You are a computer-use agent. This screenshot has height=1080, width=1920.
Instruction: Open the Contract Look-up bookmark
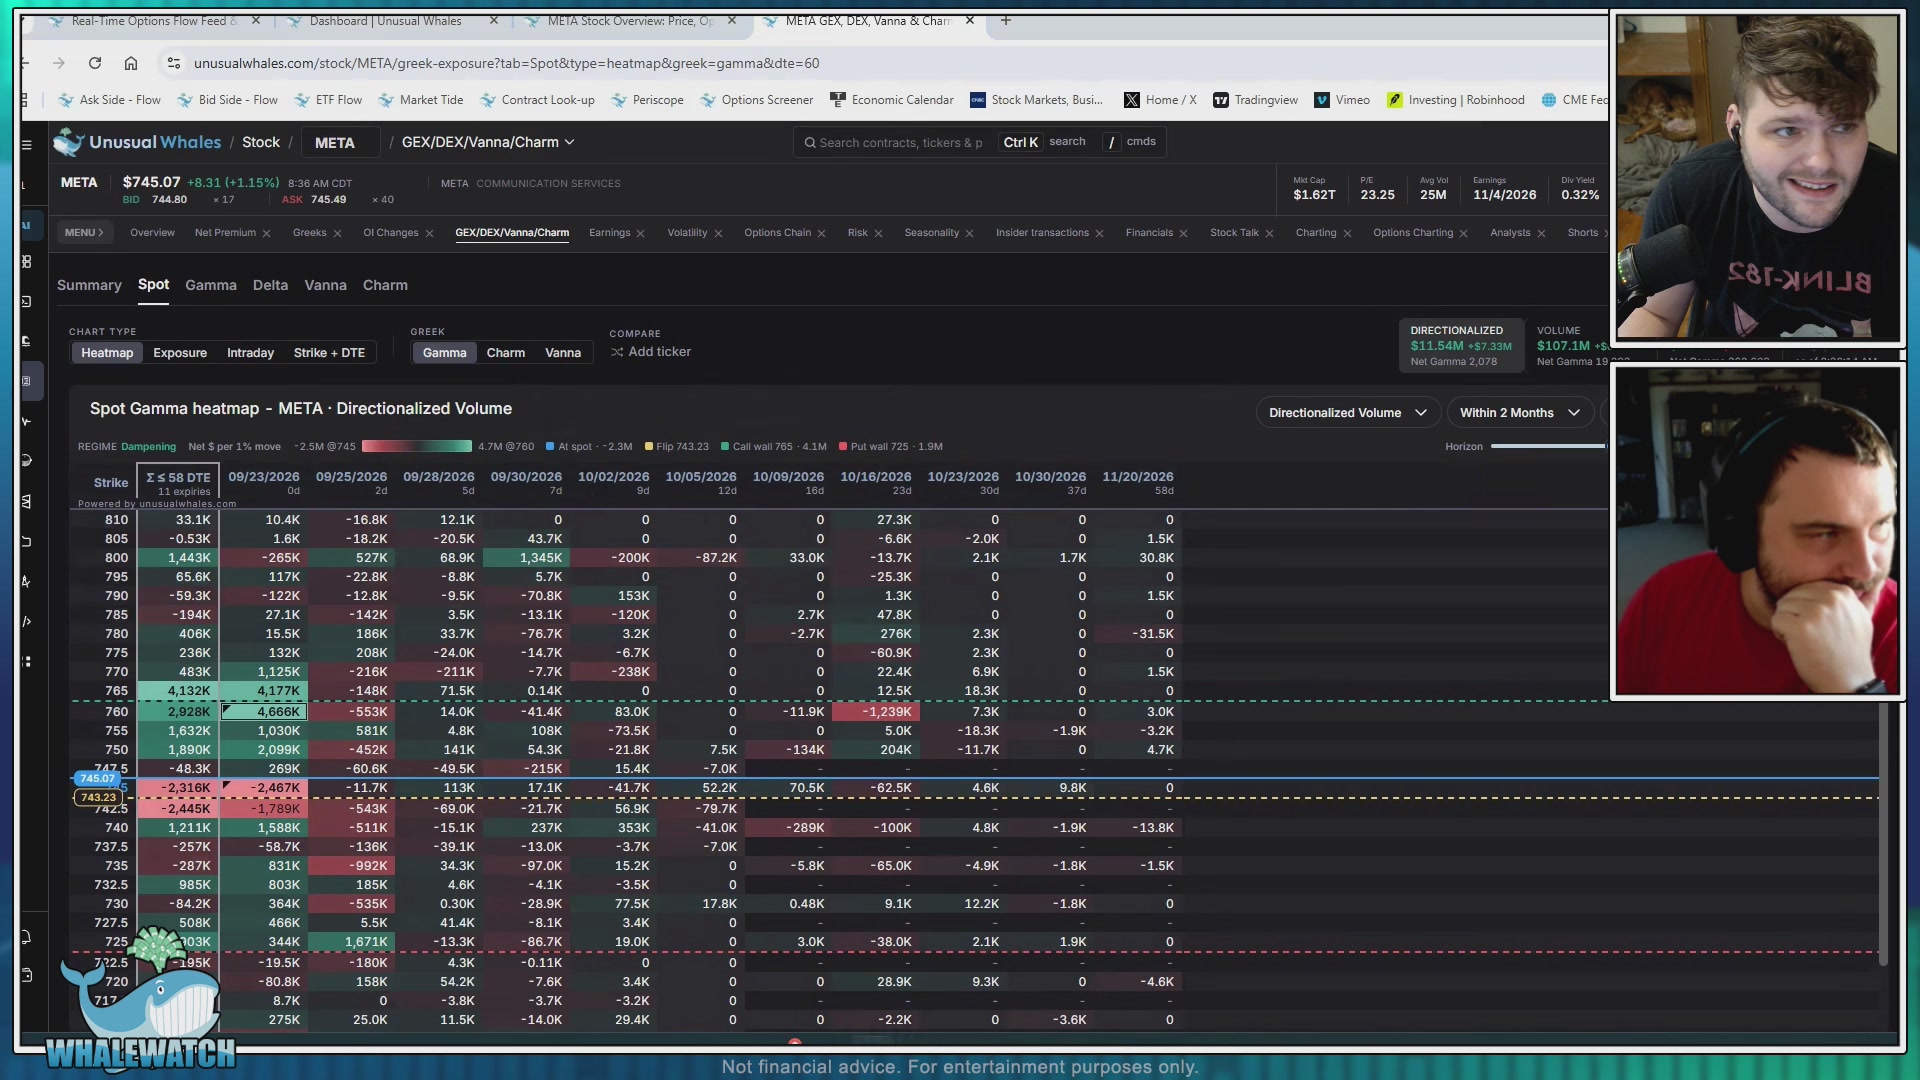pyautogui.click(x=537, y=100)
